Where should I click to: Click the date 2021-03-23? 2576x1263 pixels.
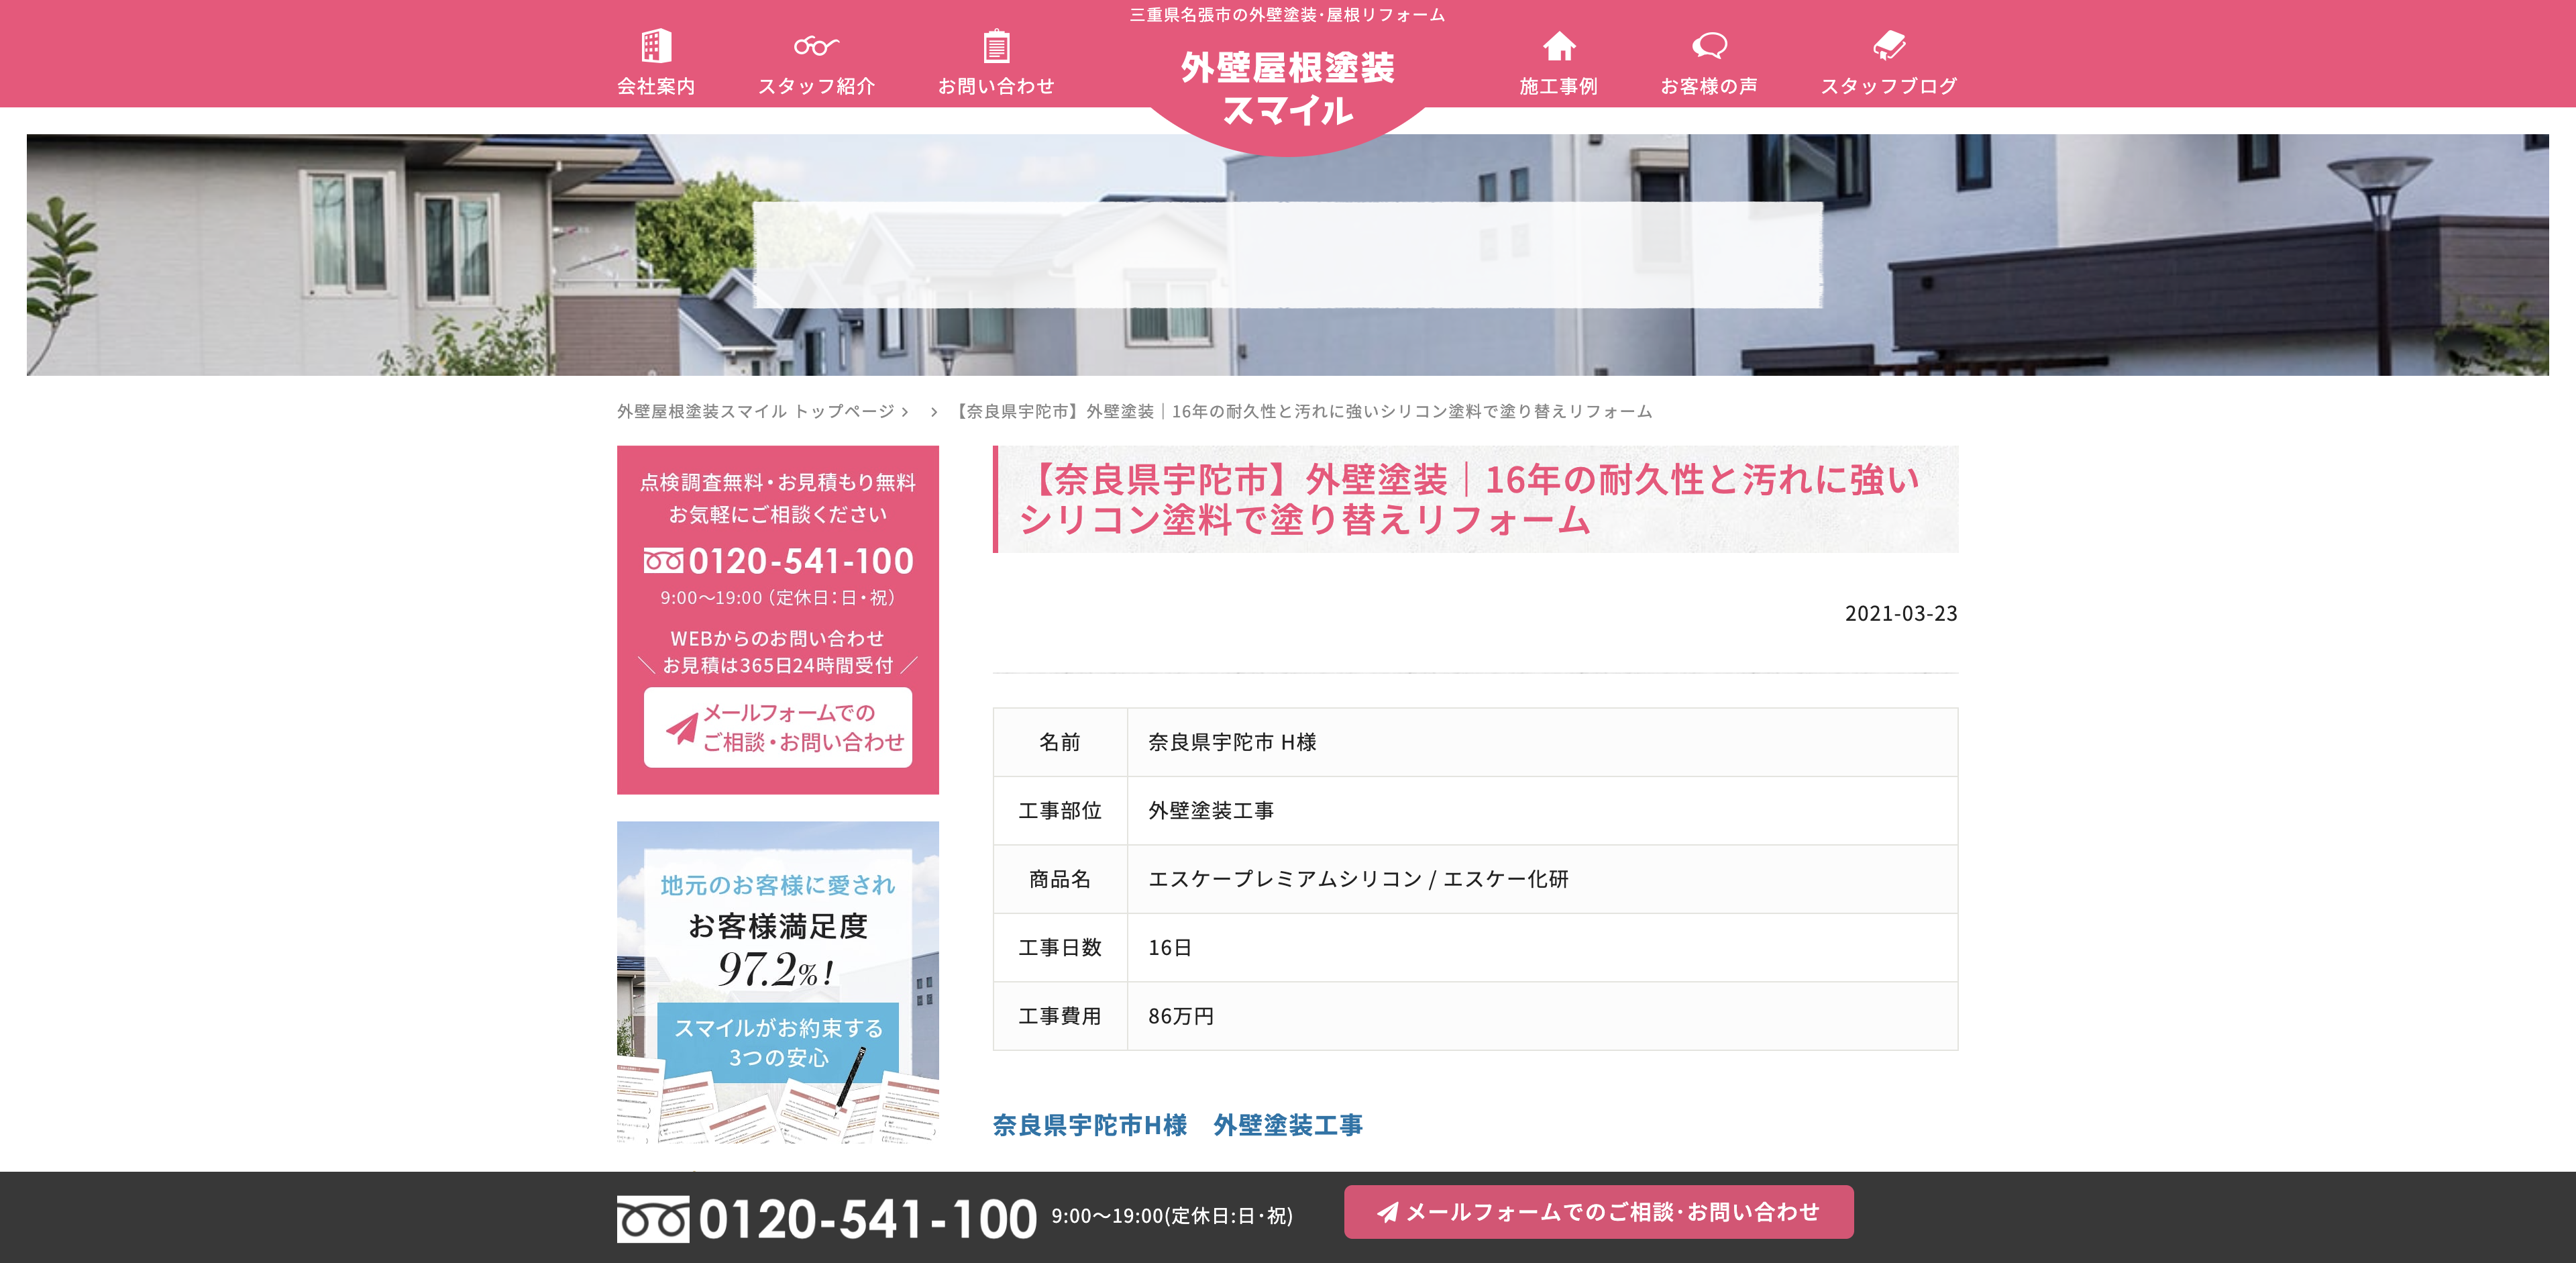pos(1901,613)
